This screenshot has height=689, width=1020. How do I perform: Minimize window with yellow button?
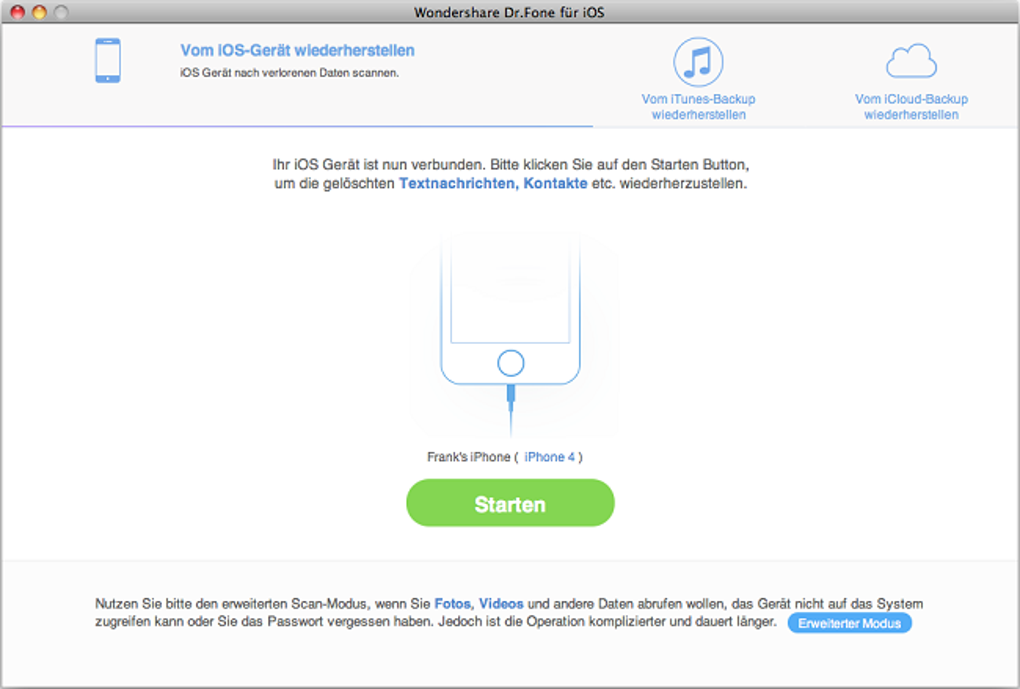[x=39, y=12]
